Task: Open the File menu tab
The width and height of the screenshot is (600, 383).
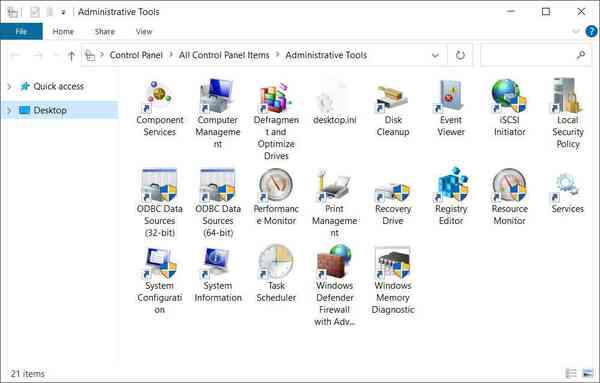Action: pyautogui.click(x=21, y=31)
